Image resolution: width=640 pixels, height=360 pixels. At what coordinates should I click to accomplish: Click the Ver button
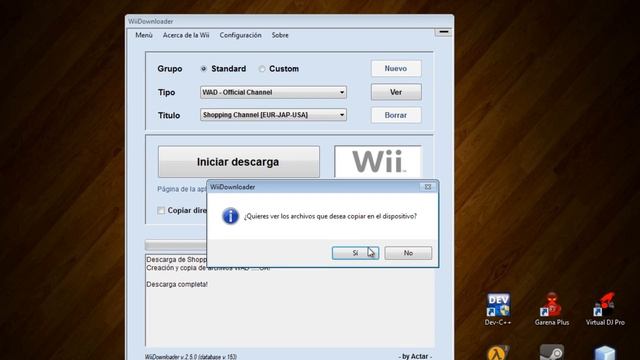click(396, 92)
